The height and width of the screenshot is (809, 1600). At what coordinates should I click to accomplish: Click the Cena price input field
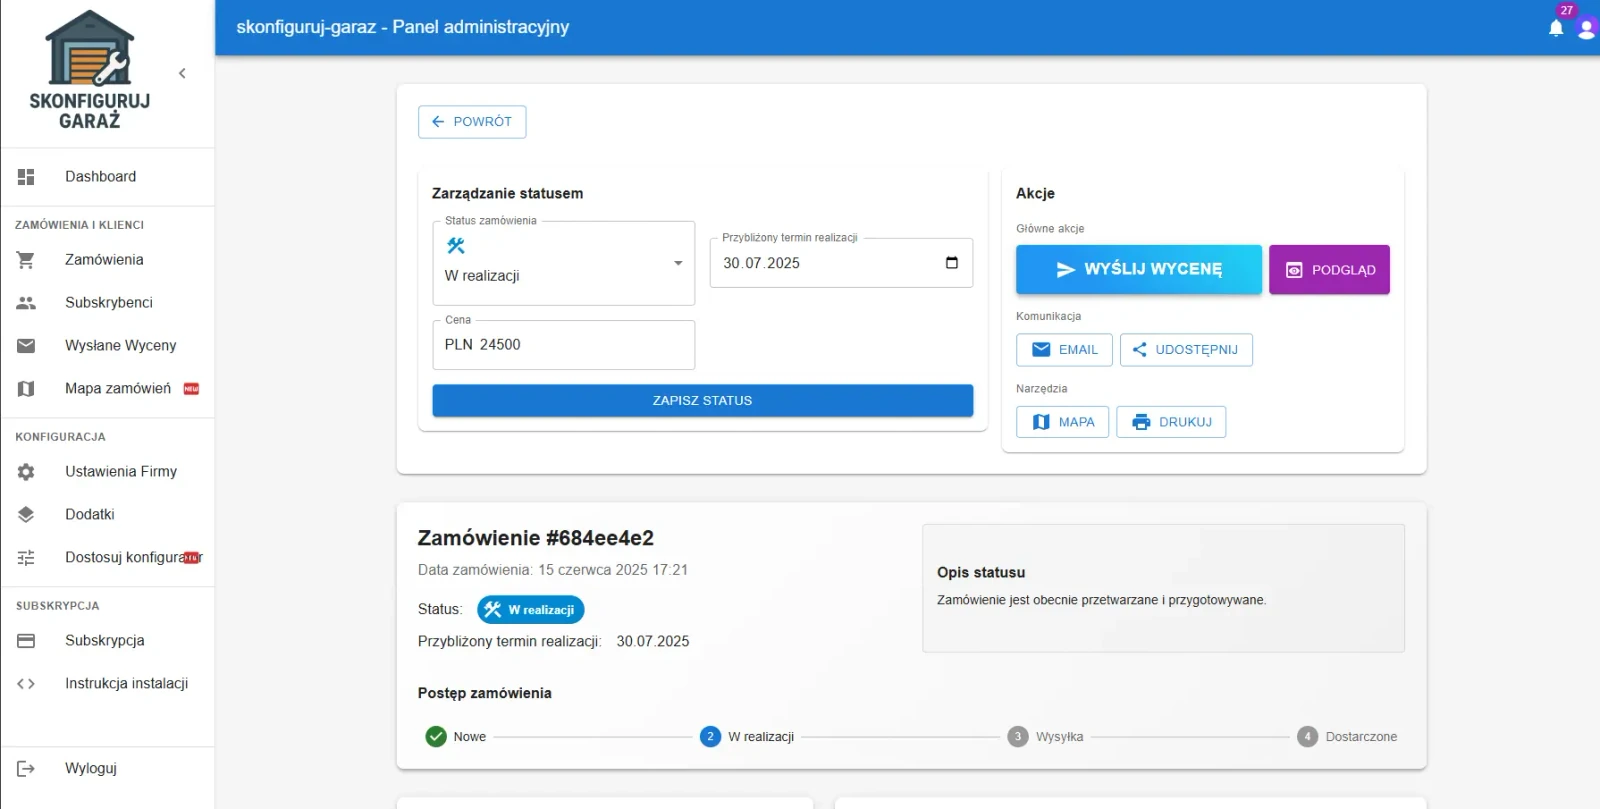[x=564, y=345]
